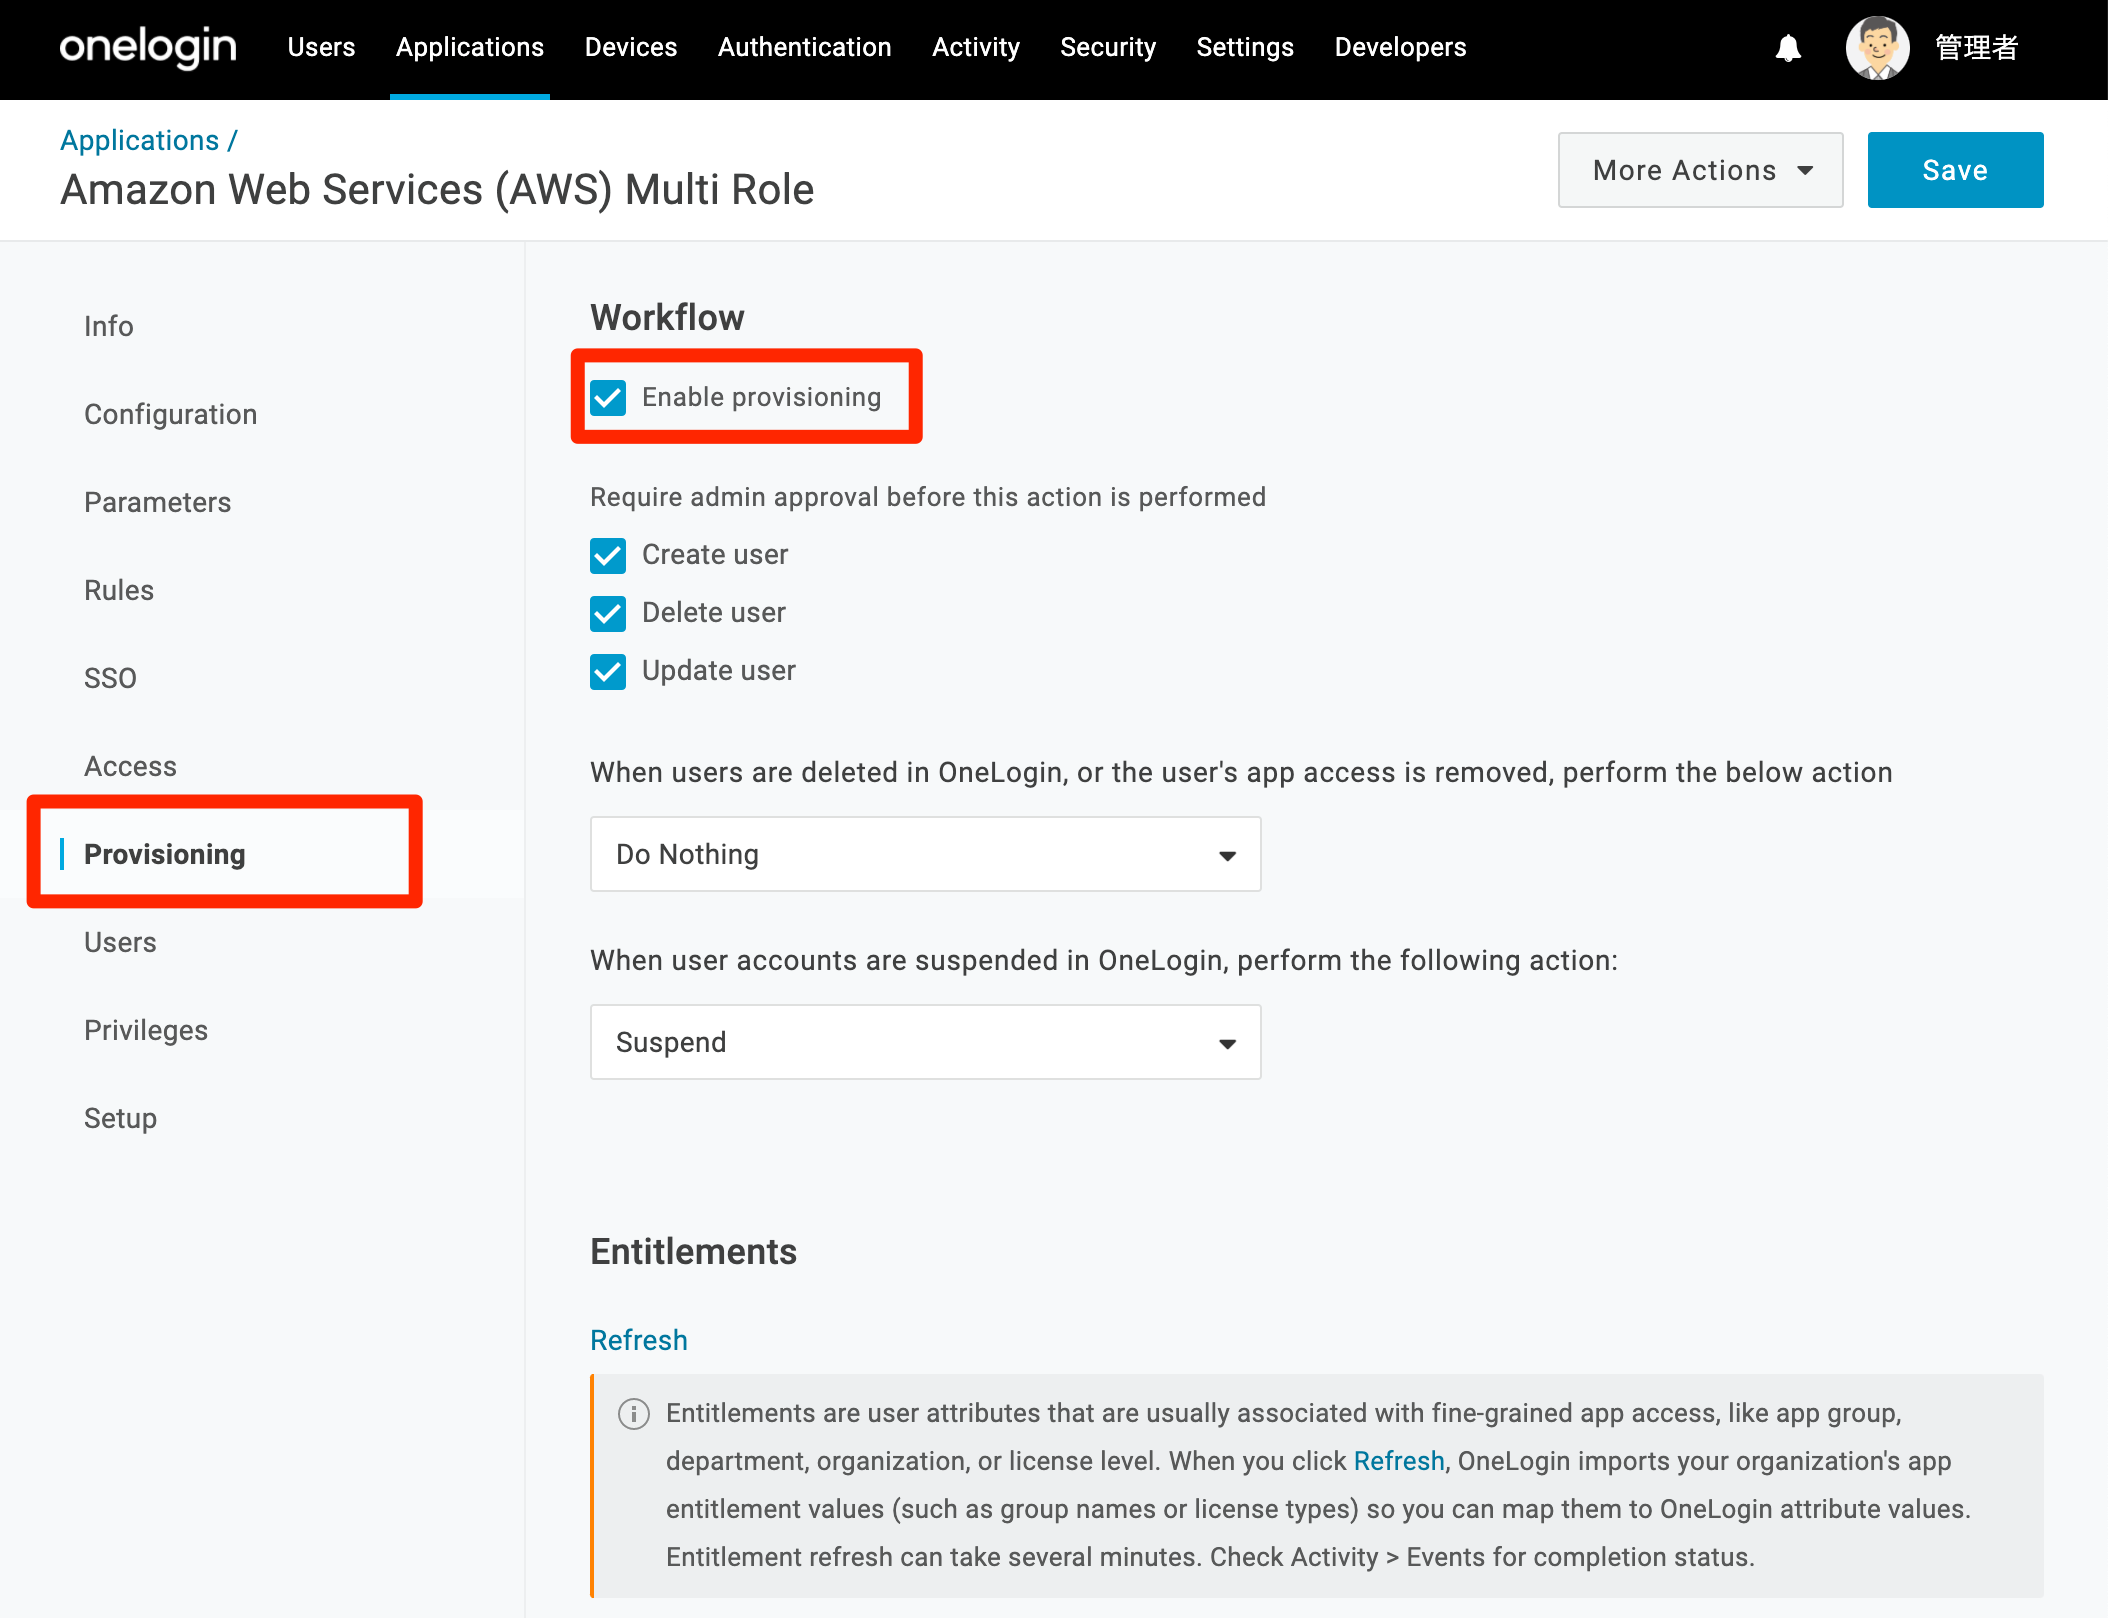
Task: Open the Security menu in top navigation
Action: click(1108, 47)
